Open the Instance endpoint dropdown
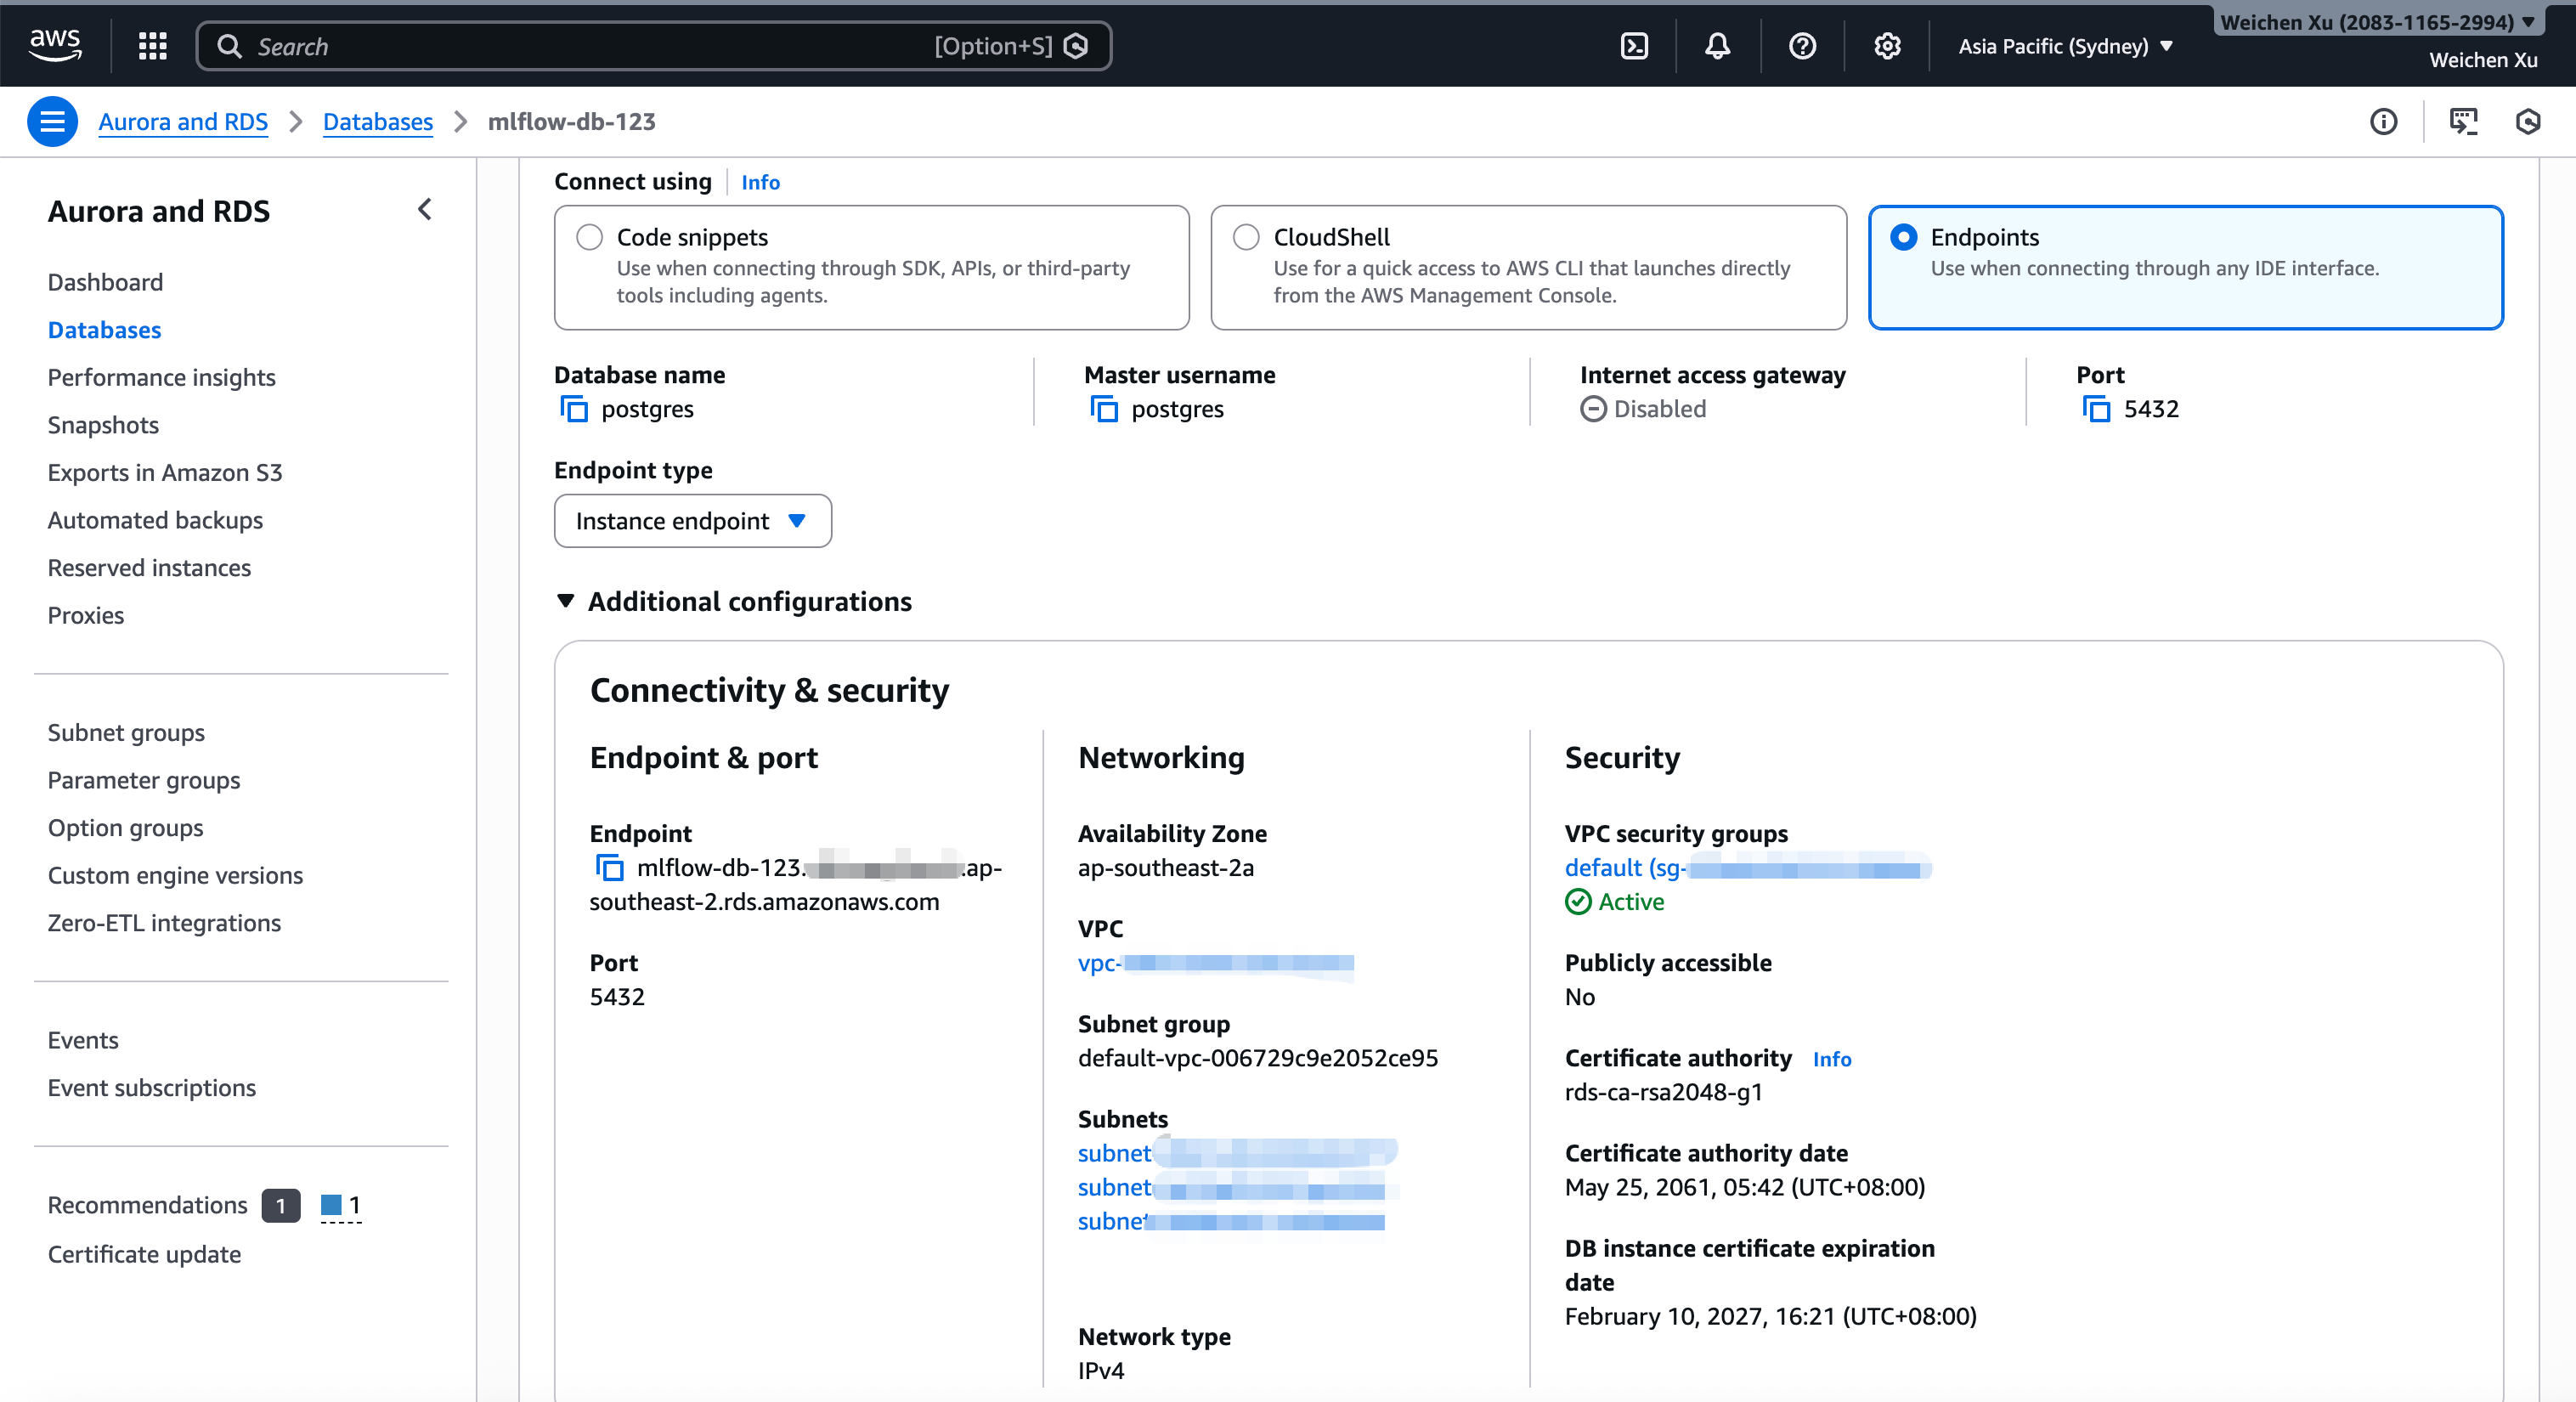This screenshot has width=2576, height=1402. tap(692, 521)
